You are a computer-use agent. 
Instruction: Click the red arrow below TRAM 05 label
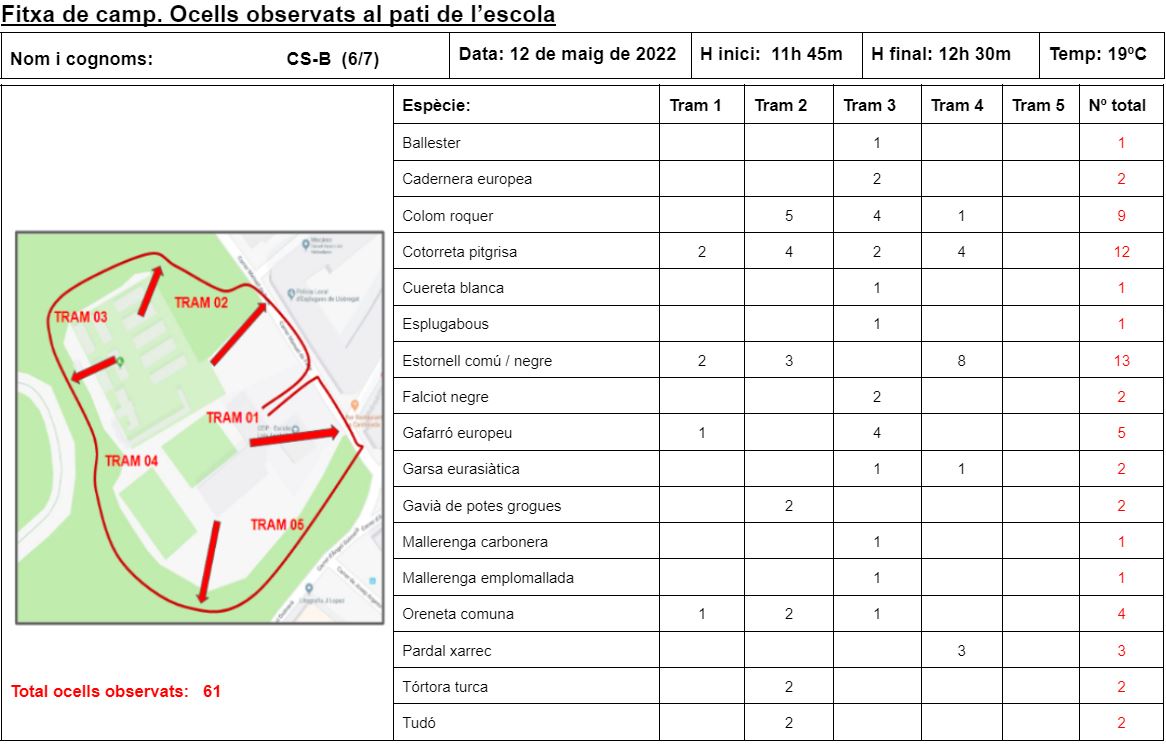tap(209, 561)
